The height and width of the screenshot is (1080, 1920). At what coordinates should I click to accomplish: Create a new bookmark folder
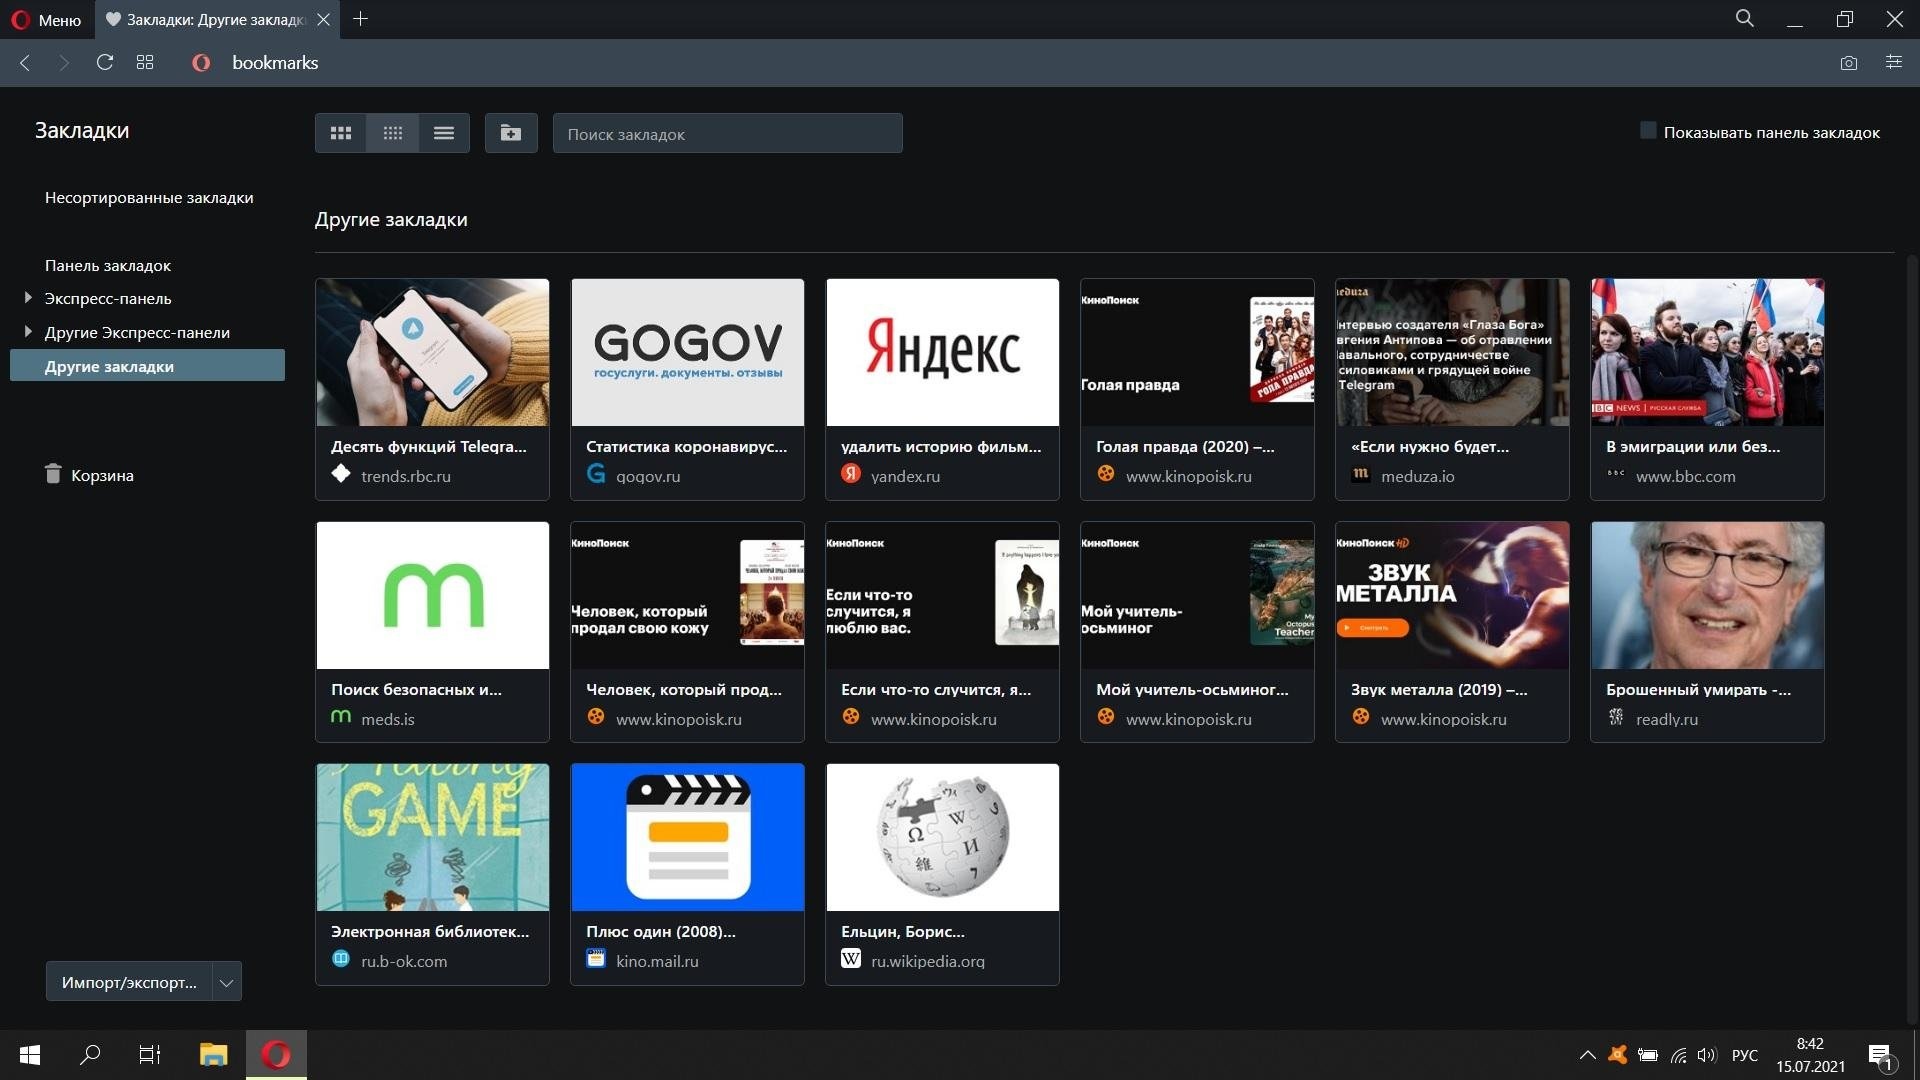point(511,133)
